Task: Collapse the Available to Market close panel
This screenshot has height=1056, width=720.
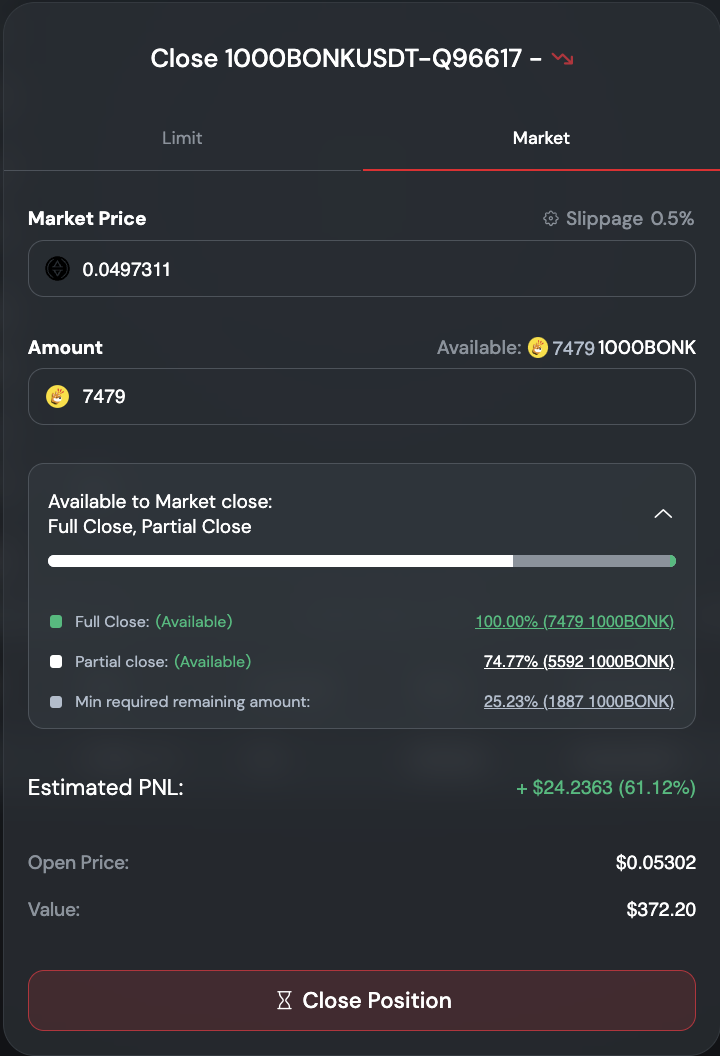Action: pos(663,514)
